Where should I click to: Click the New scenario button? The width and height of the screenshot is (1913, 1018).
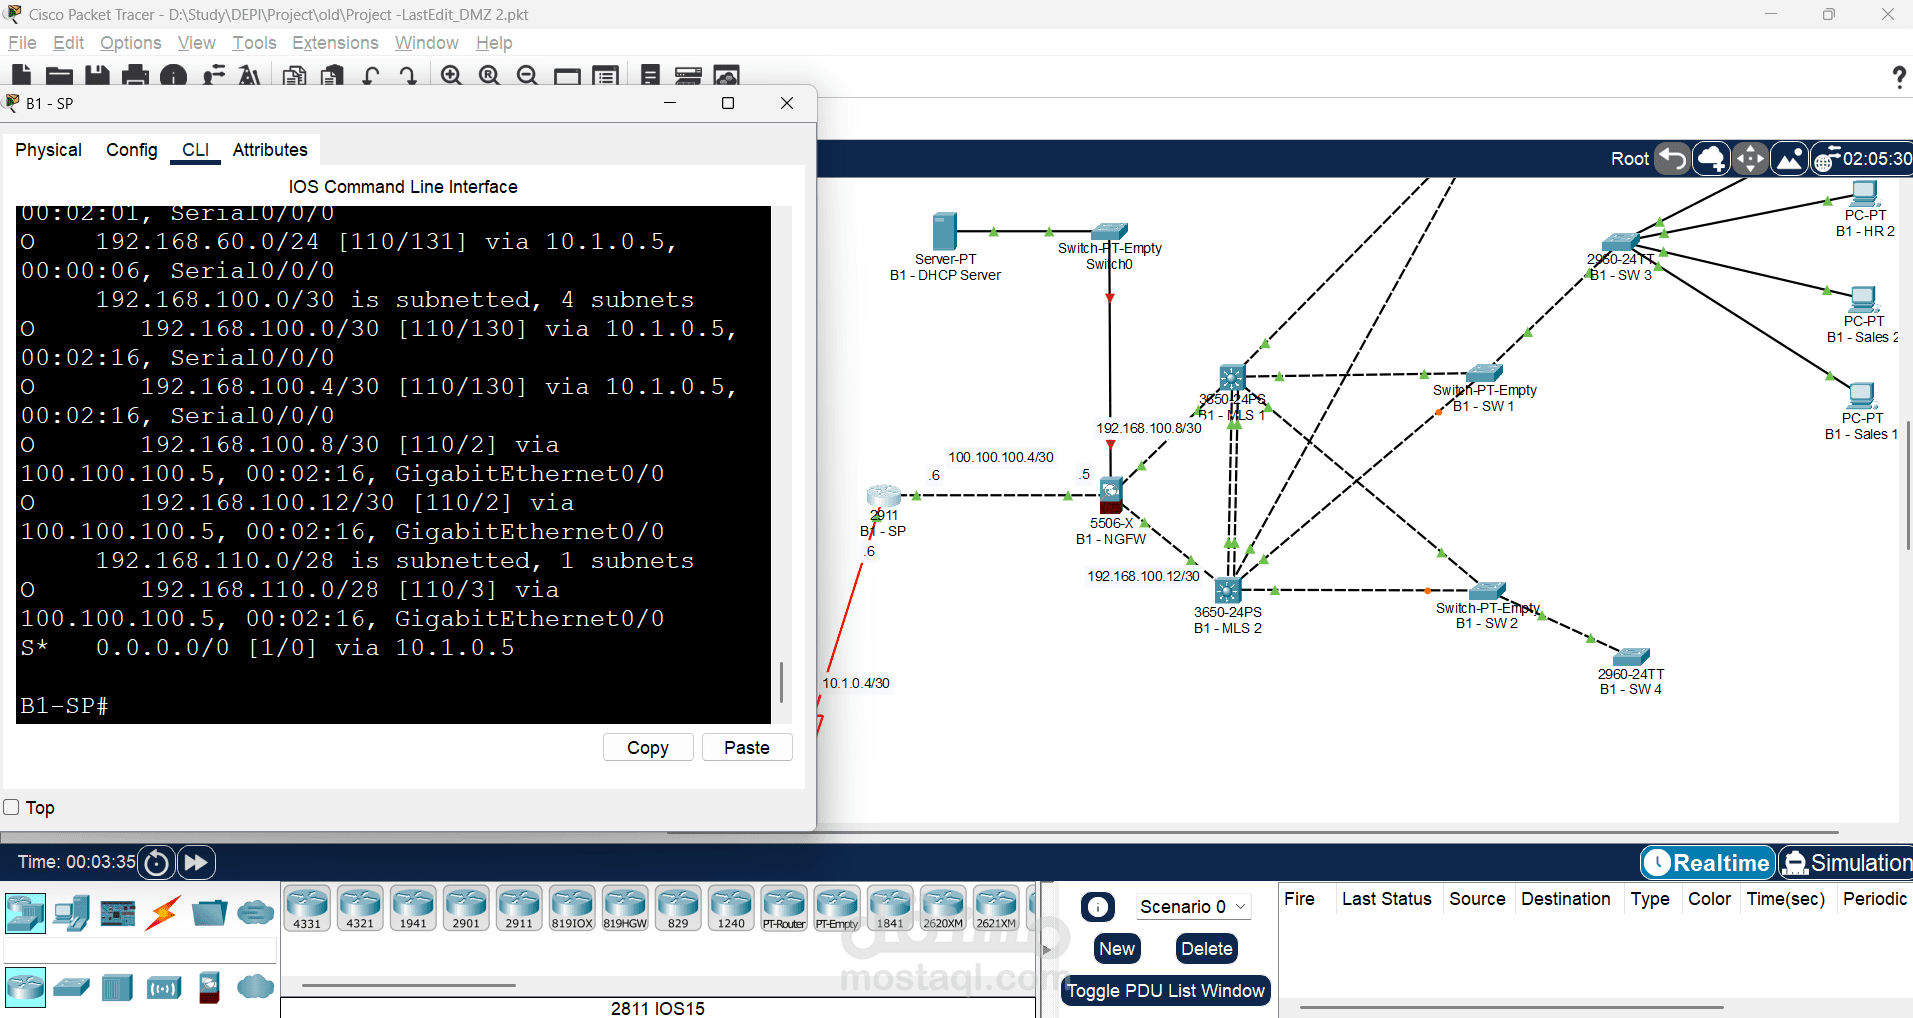click(1117, 949)
